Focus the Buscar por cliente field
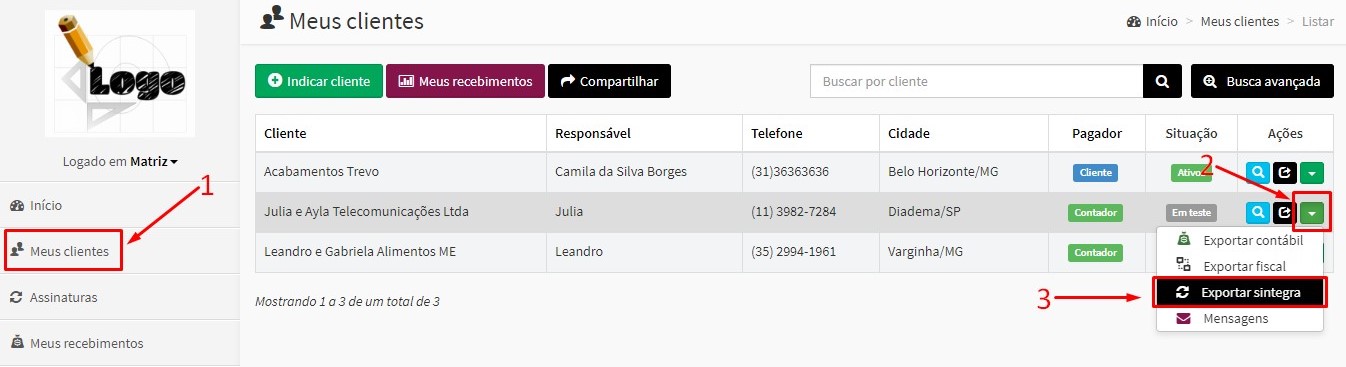Viewport: 1346px width, 367px height. pos(977,81)
